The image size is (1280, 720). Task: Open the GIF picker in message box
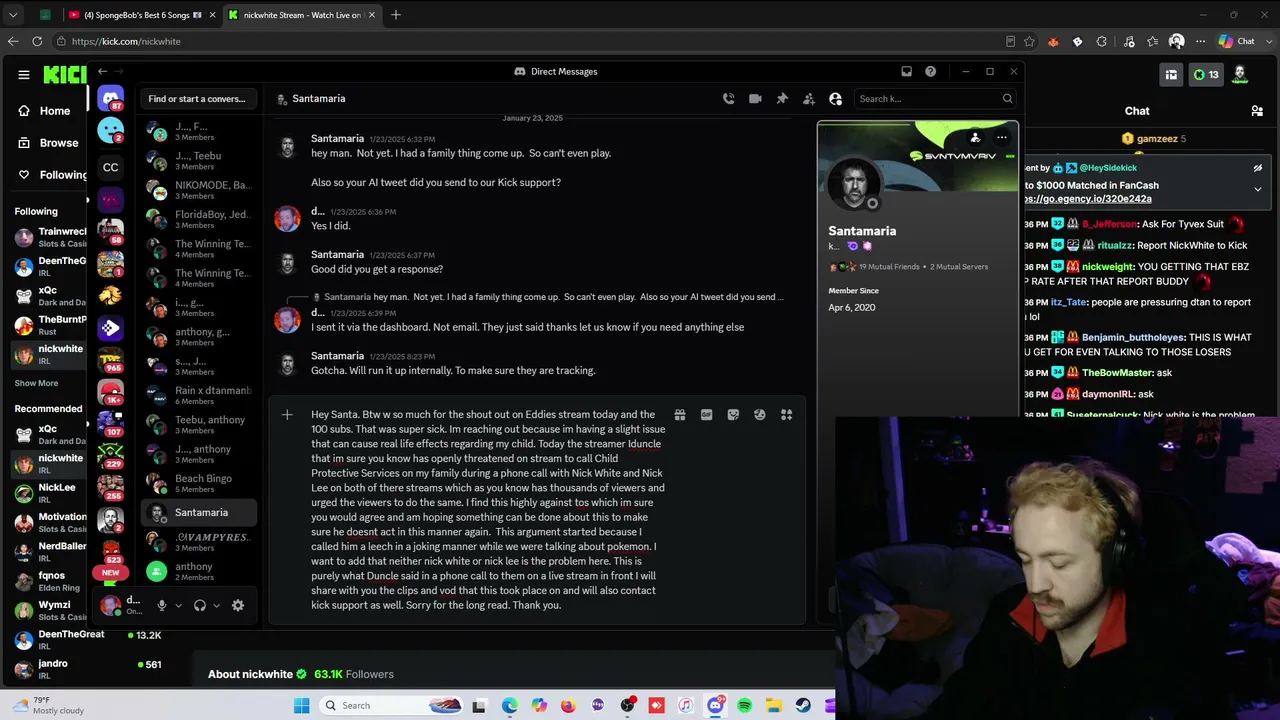(707, 415)
